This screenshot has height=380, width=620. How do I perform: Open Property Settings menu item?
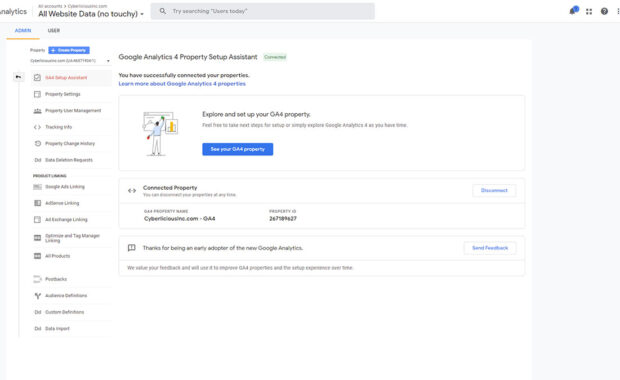pos(71,94)
